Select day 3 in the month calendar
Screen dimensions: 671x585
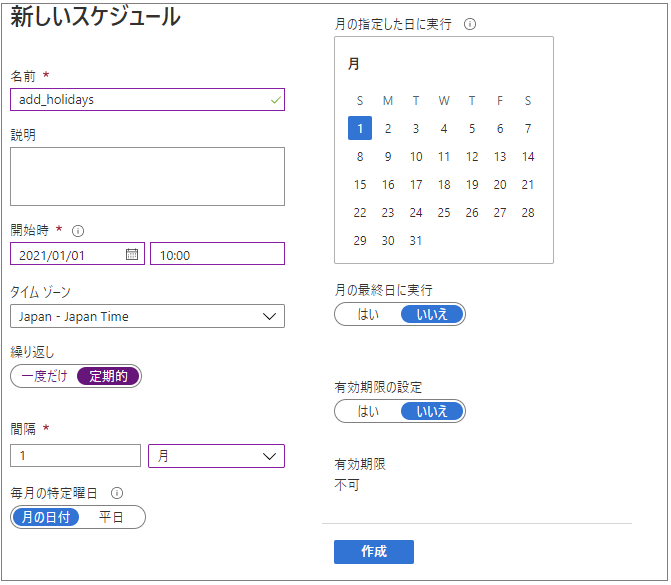(416, 128)
